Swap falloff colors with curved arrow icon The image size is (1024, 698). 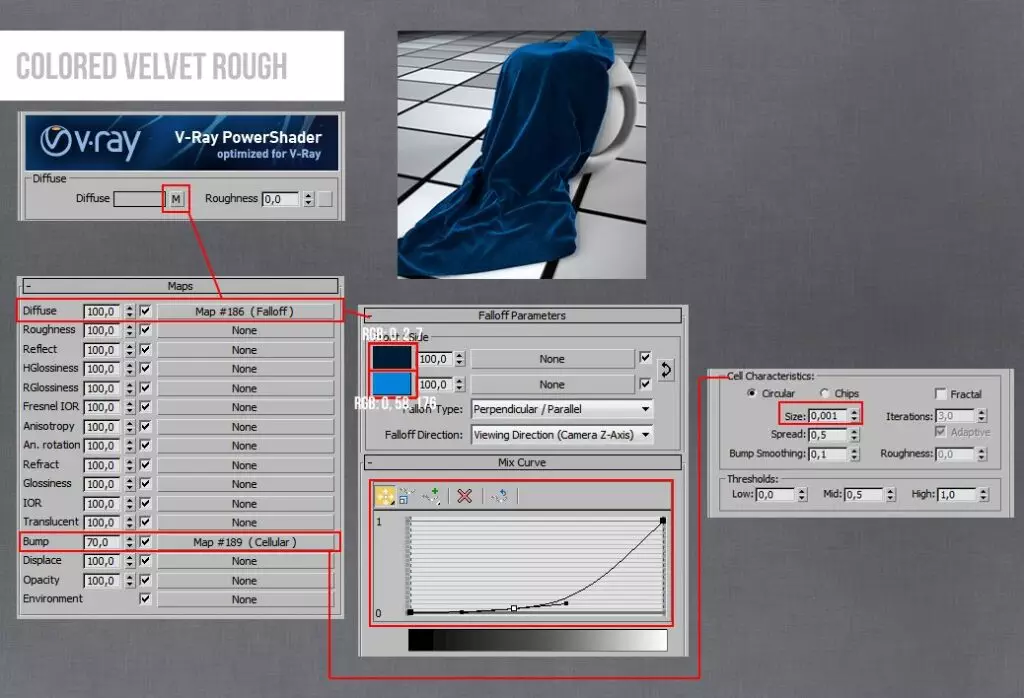coord(665,371)
